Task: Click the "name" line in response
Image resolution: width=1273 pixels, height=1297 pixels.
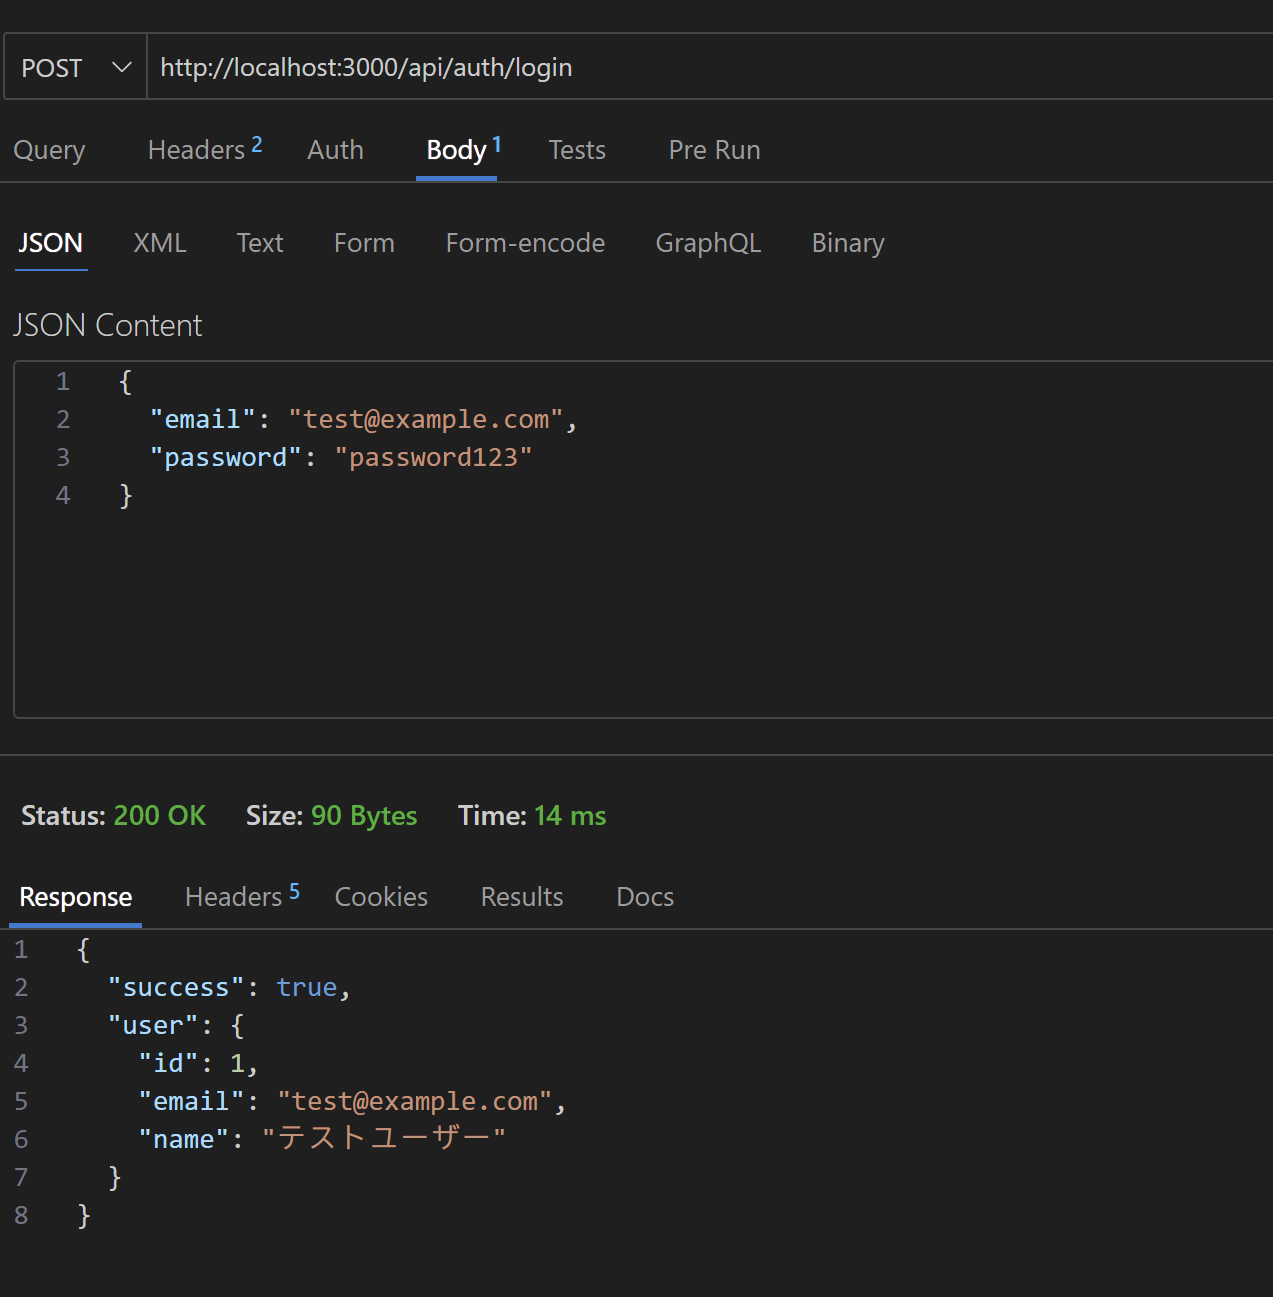Action: 322,1139
